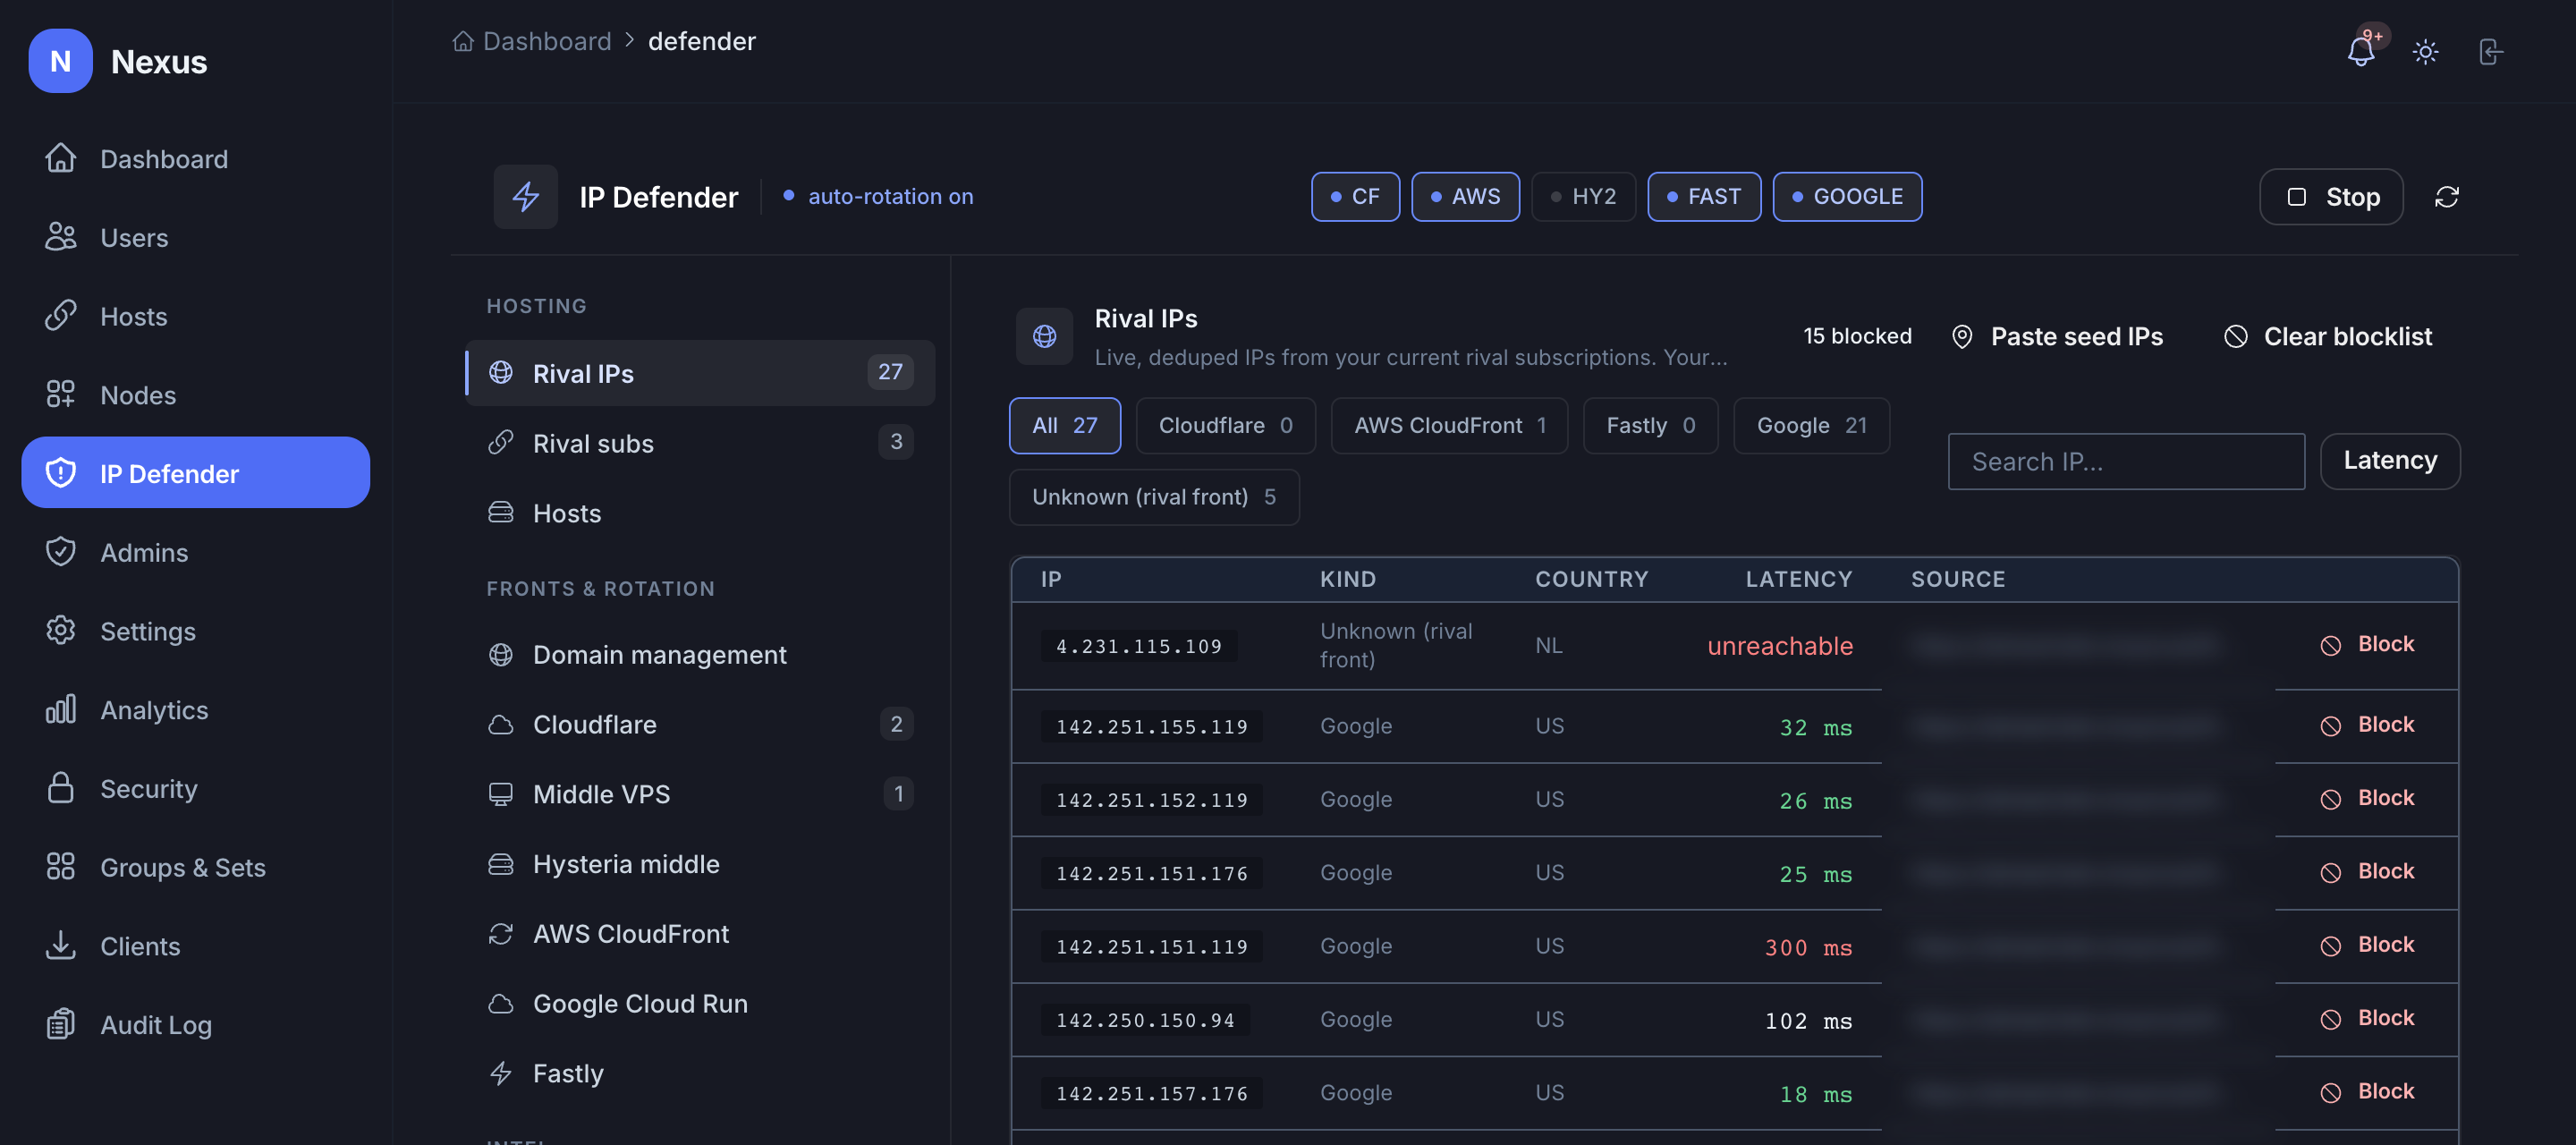The image size is (2576, 1145).
Task: Stop the IP Defender rotation
Action: [x=2331, y=197]
